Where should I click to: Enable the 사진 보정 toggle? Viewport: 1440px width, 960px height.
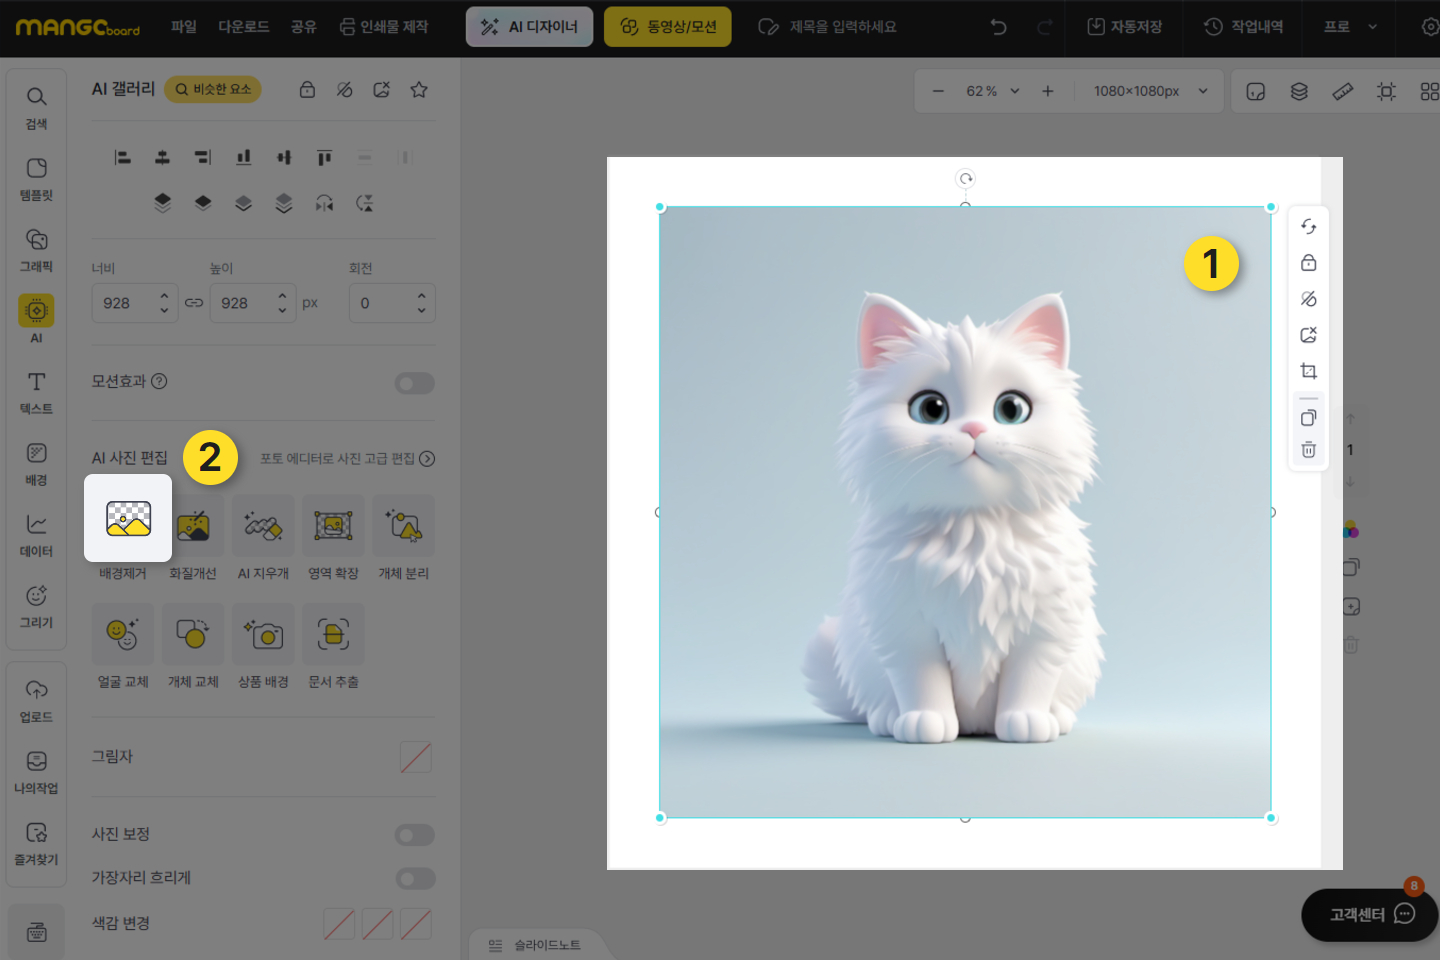pyautogui.click(x=414, y=835)
